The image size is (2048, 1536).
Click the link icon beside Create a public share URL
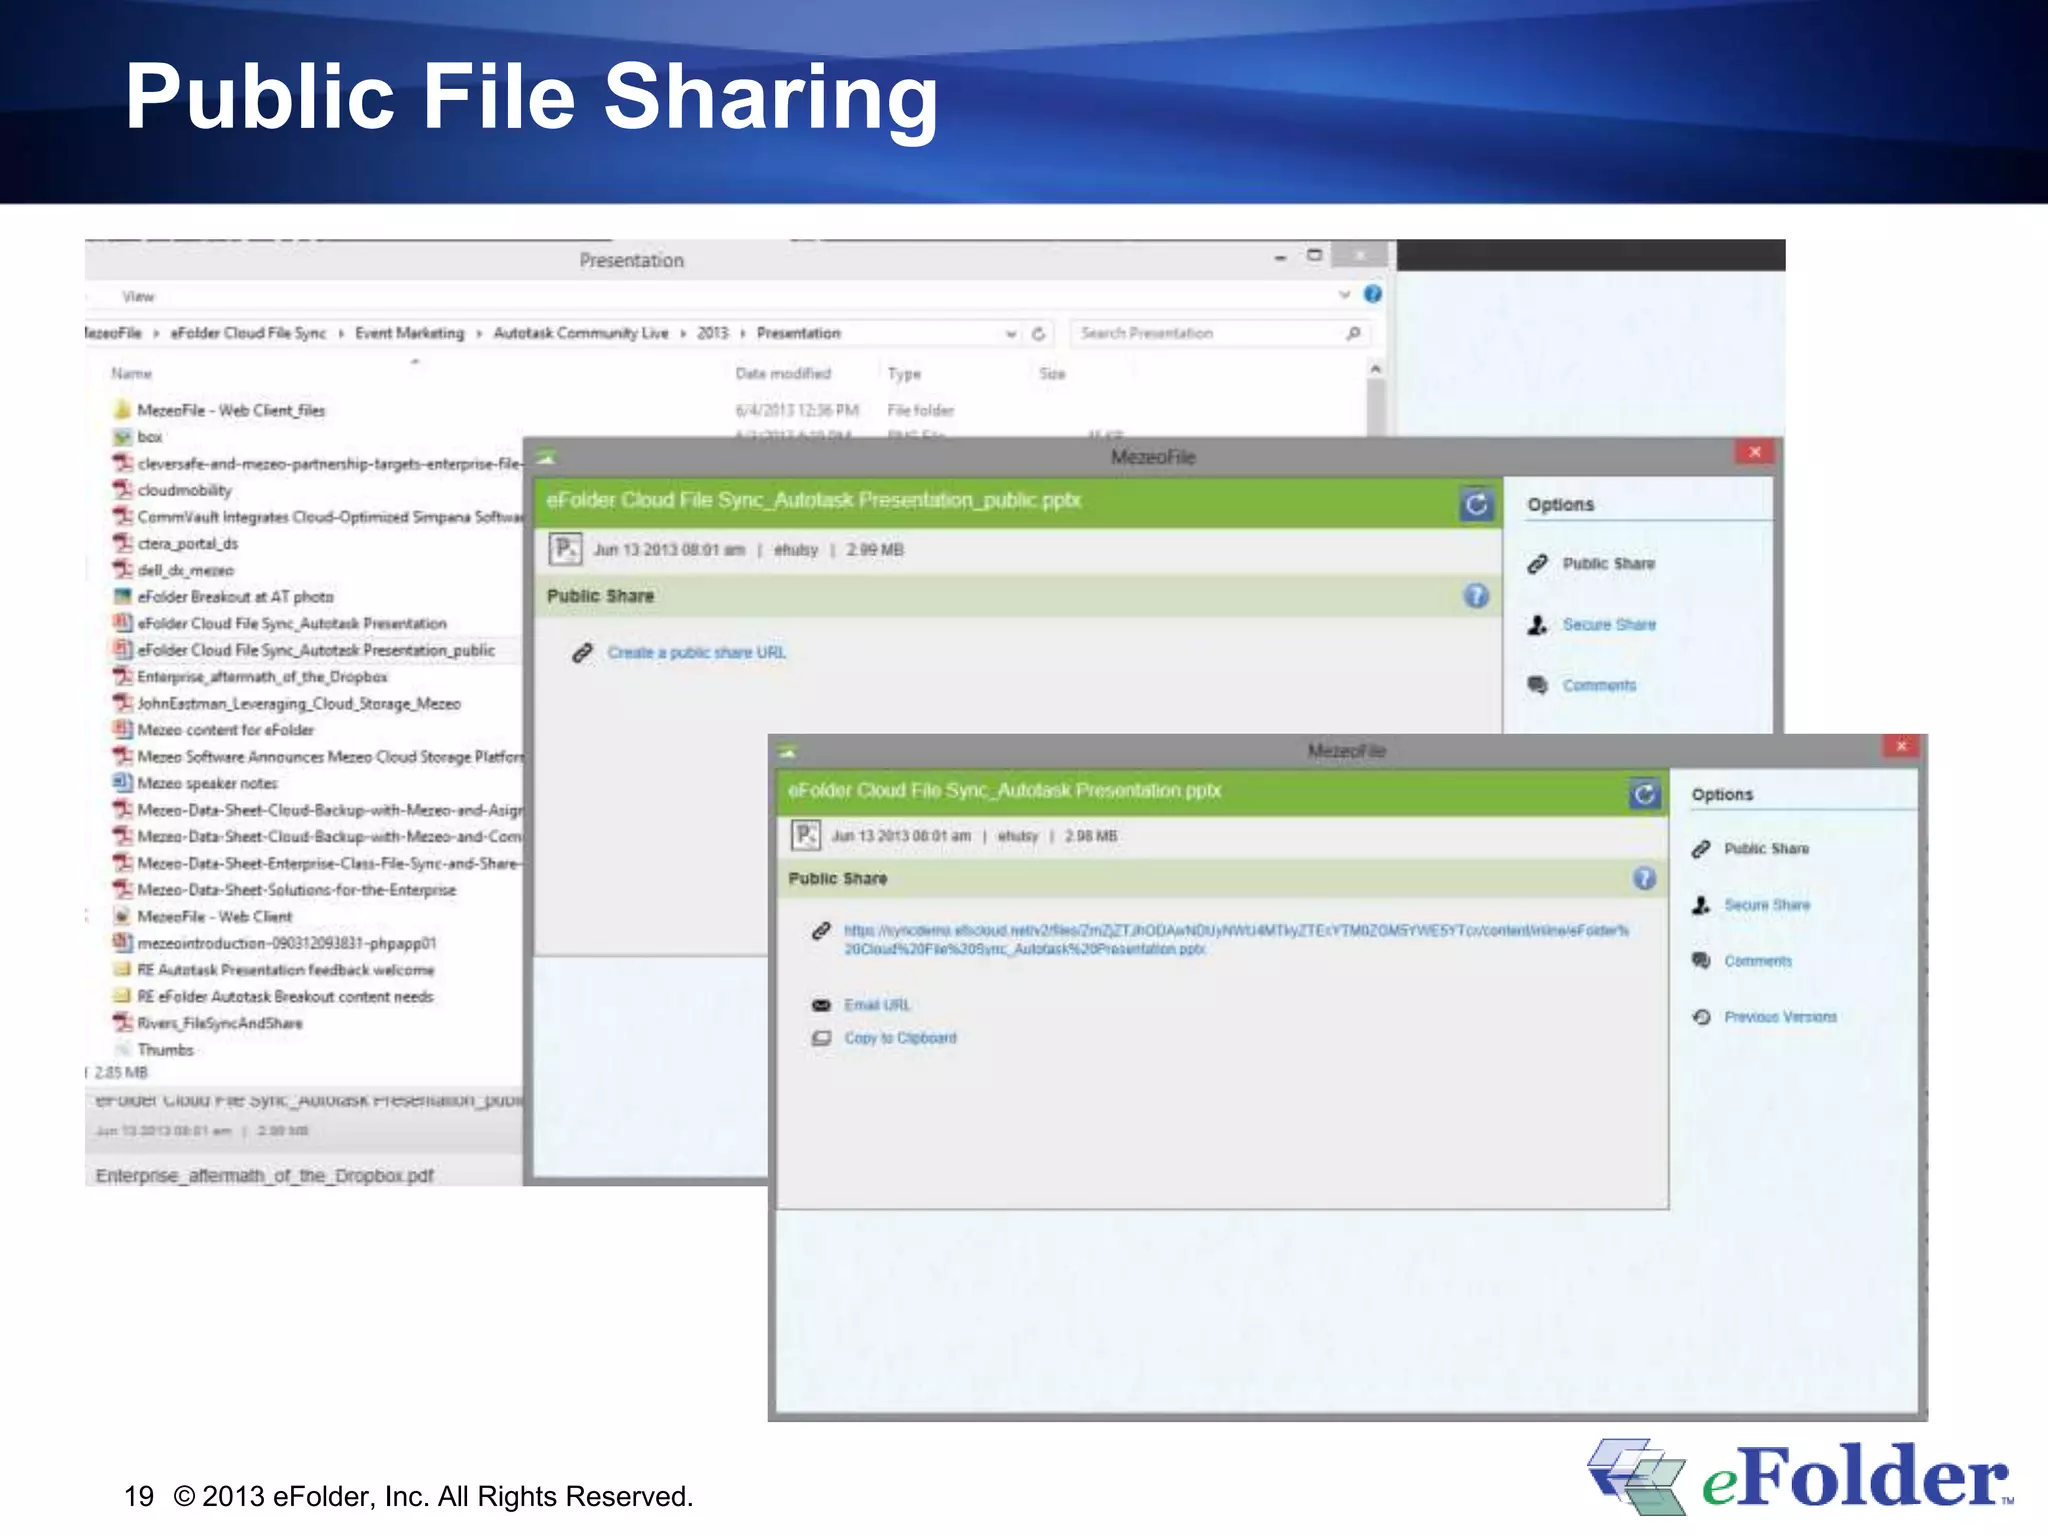[582, 653]
